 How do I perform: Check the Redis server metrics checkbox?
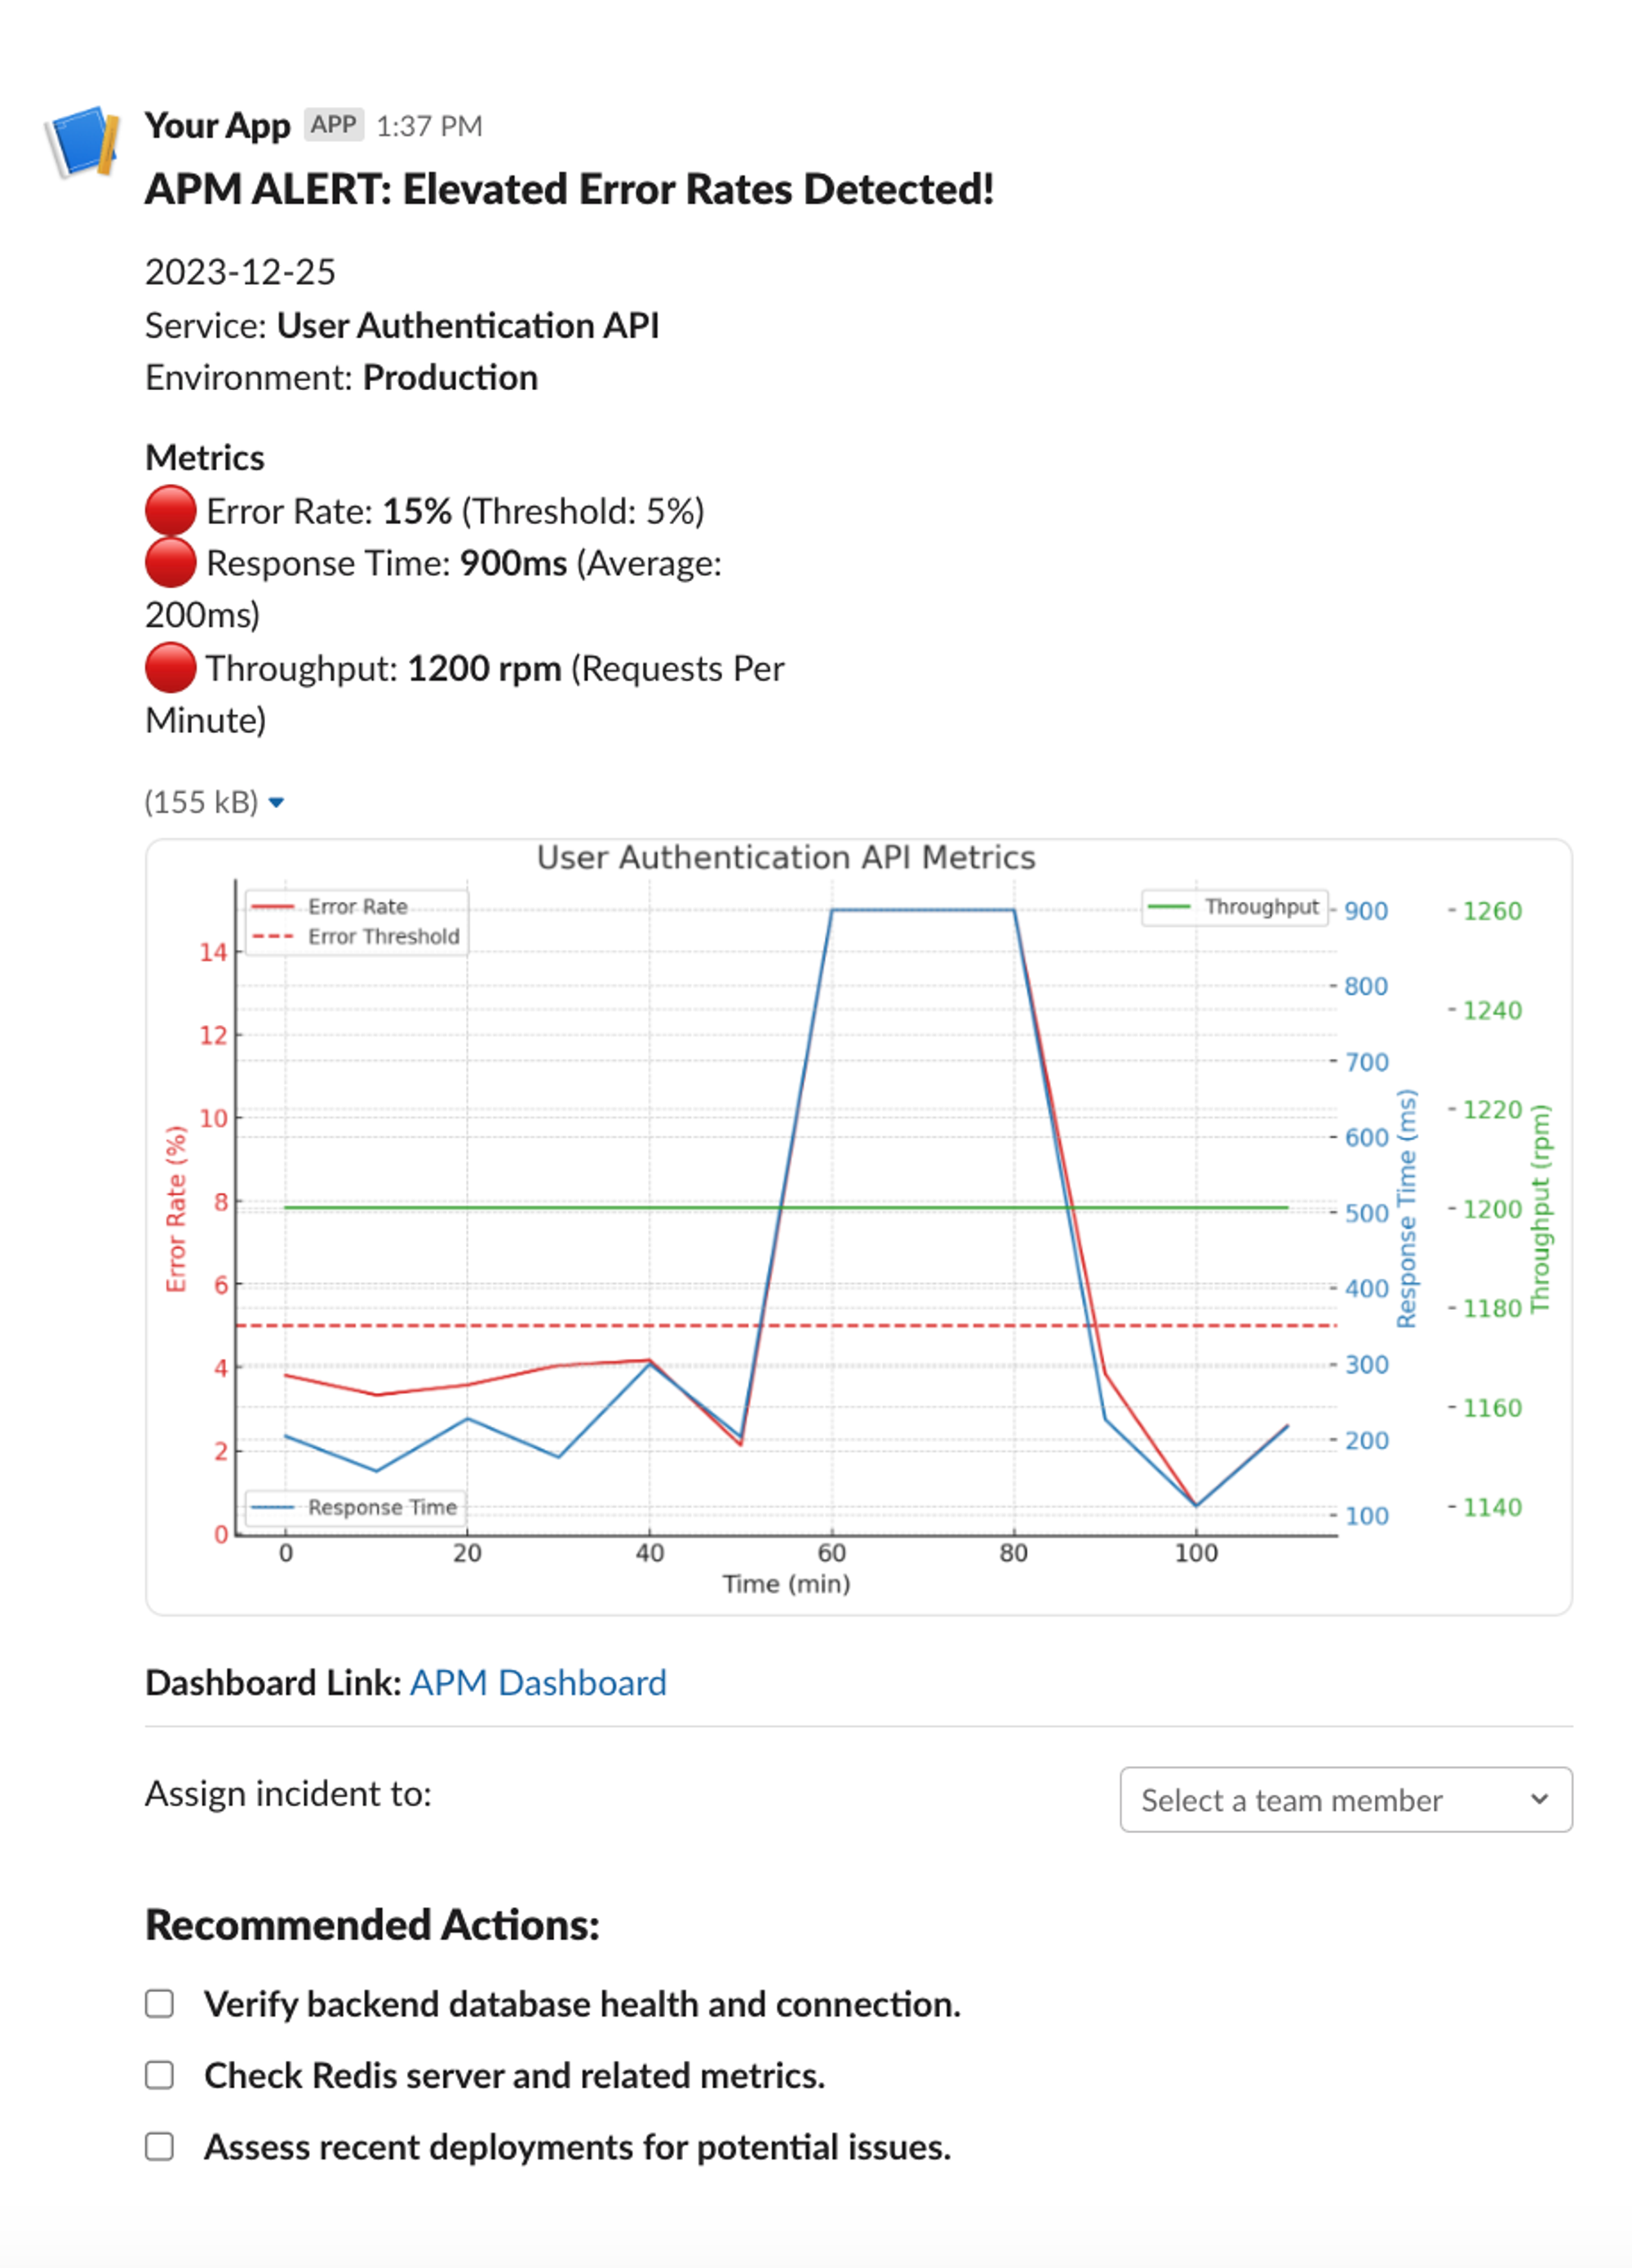pos(160,2075)
